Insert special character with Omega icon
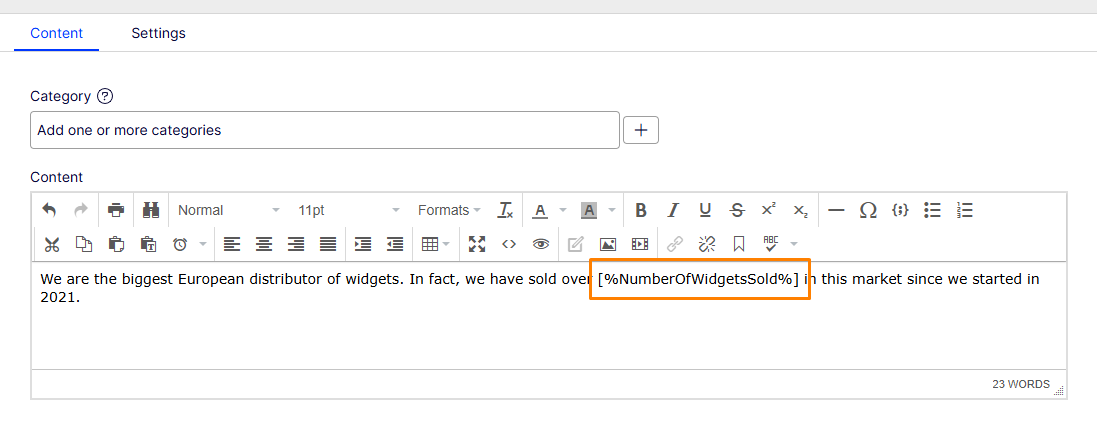Viewport: 1097px width, 423px height. point(868,210)
